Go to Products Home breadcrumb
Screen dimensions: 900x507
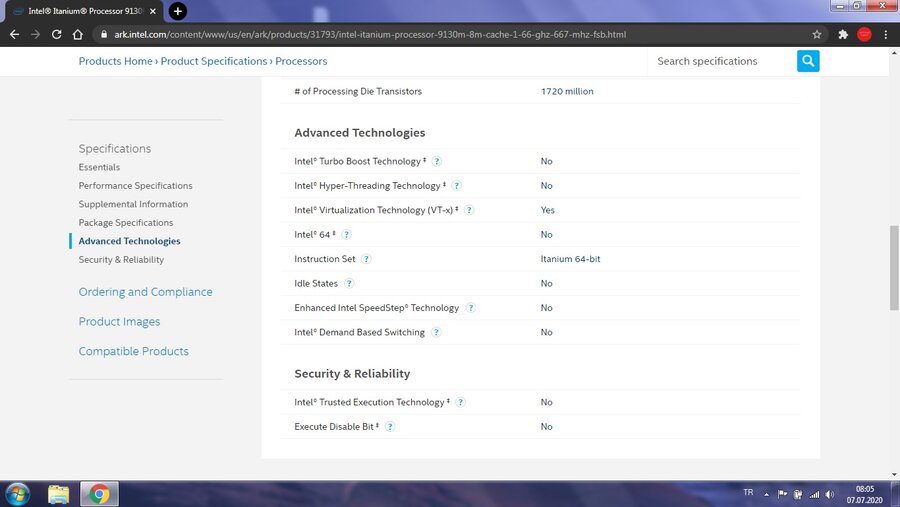coord(115,61)
